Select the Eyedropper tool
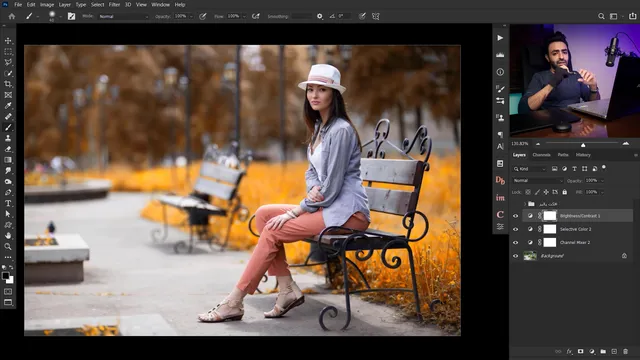This screenshot has width=640, height=360. click(8, 106)
